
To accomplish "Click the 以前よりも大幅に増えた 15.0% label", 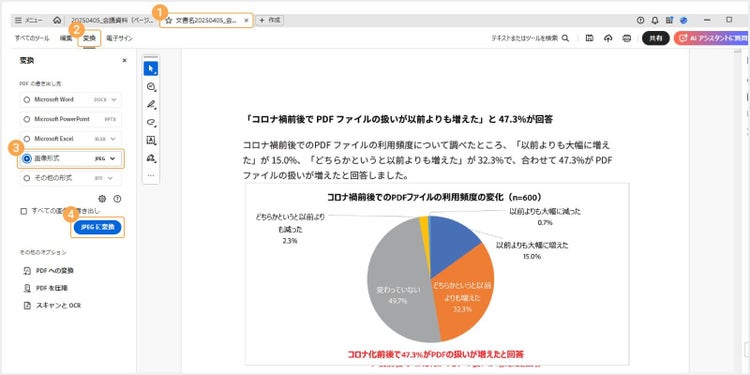I will pyautogui.click(x=531, y=250).
